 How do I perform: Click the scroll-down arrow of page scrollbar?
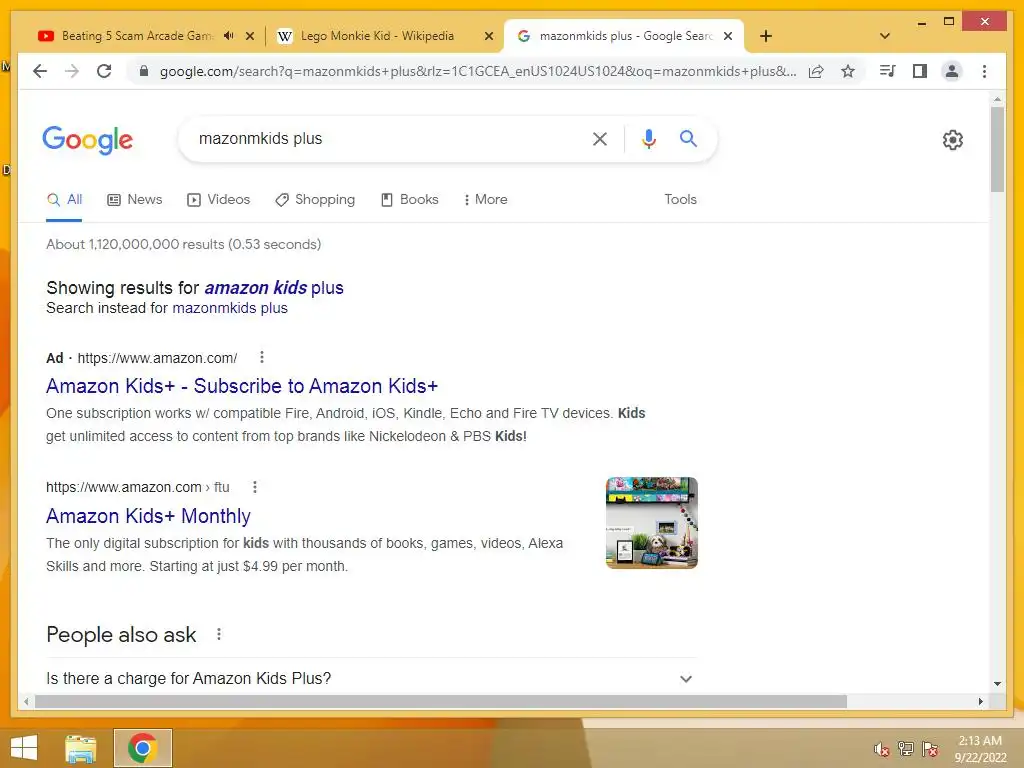point(997,684)
